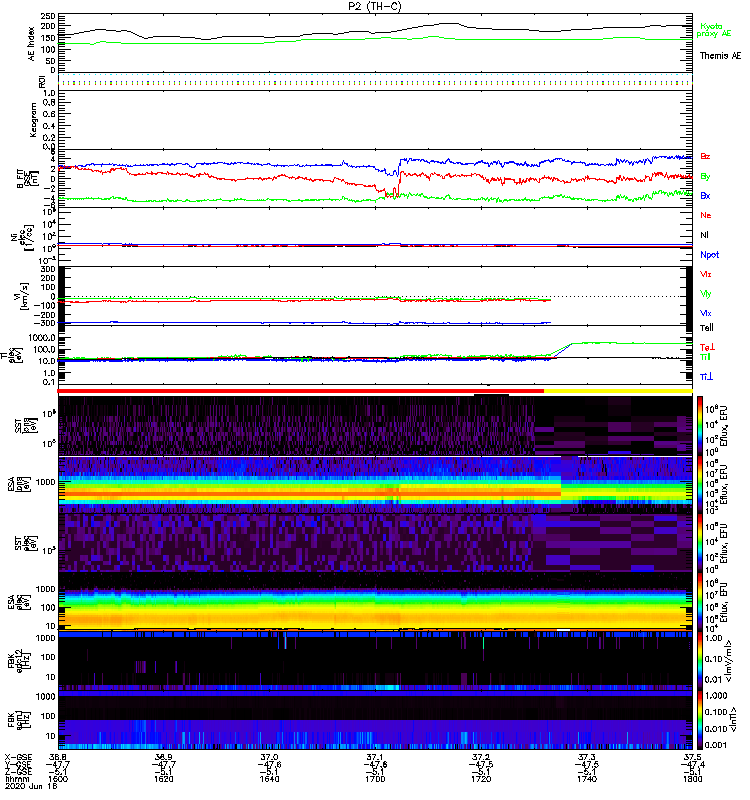This screenshot has height=800, width=750.
Task: Click the Y-GSE value "-47.4"
Action: click(x=693, y=764)
